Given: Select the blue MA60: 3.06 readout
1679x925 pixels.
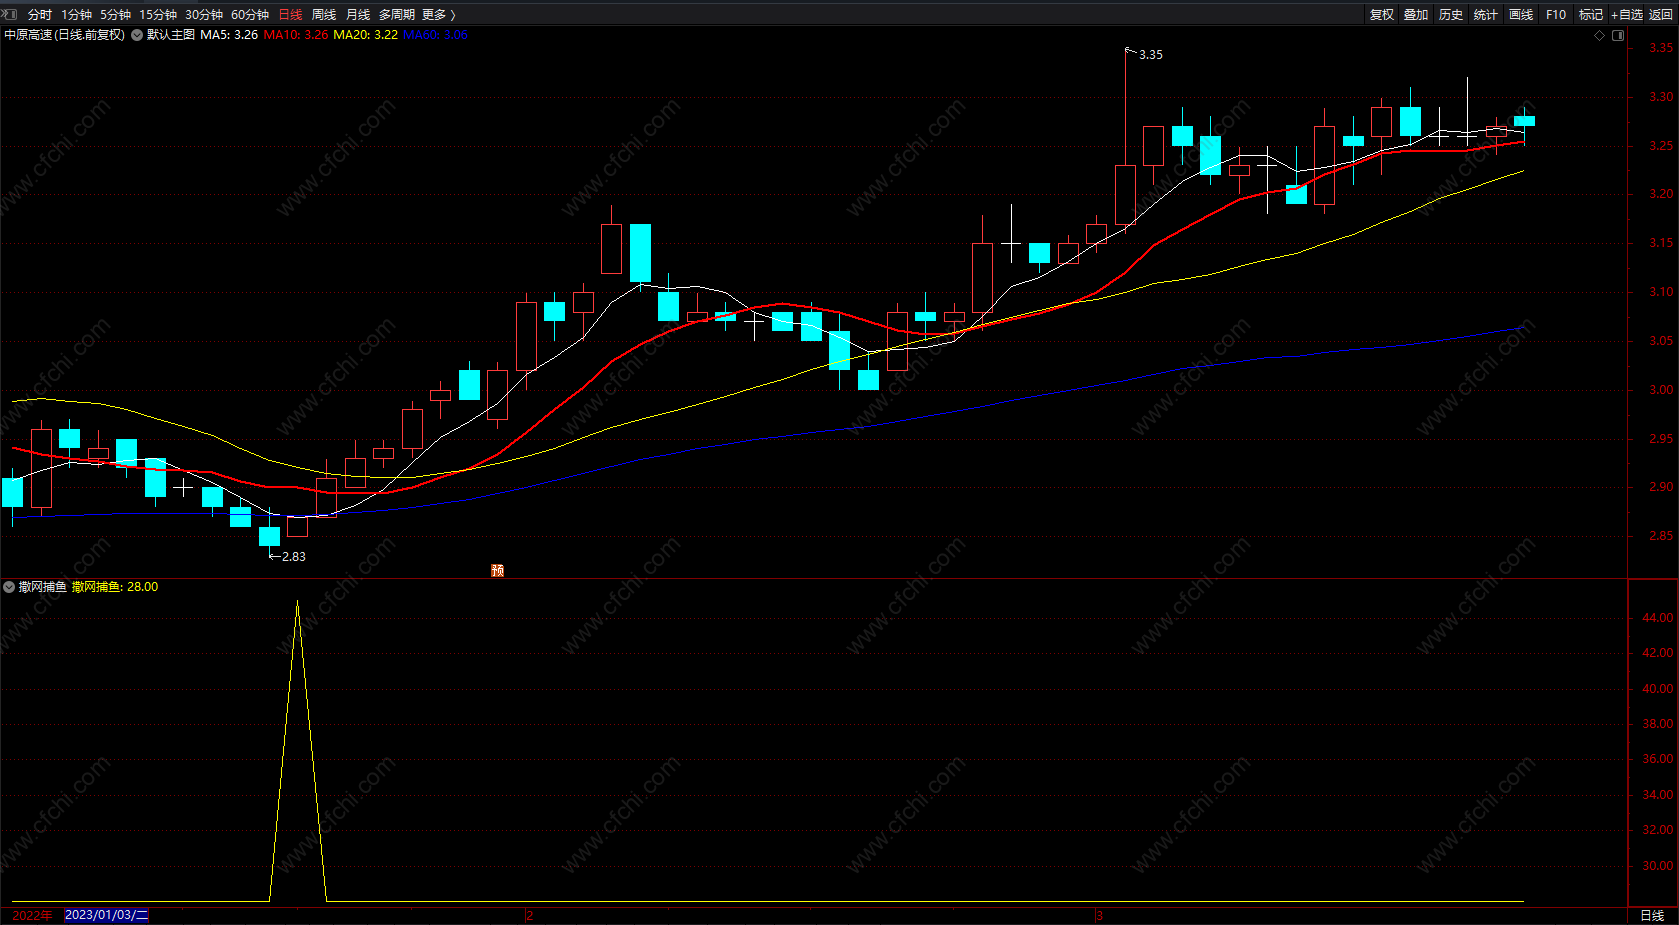Looking at the screenshot, I should [x=435, y=35].
